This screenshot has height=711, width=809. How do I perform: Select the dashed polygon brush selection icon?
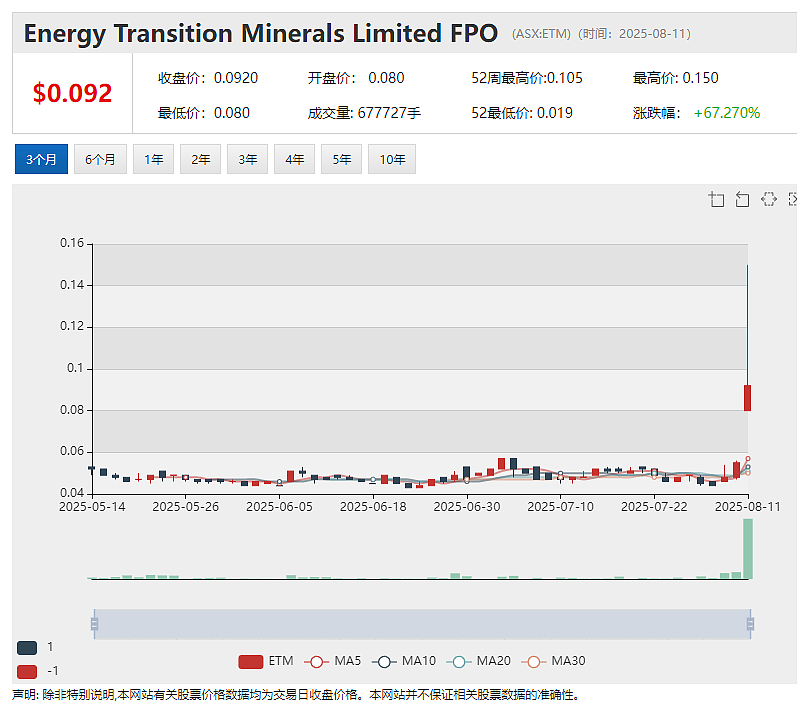pos(769,199)
